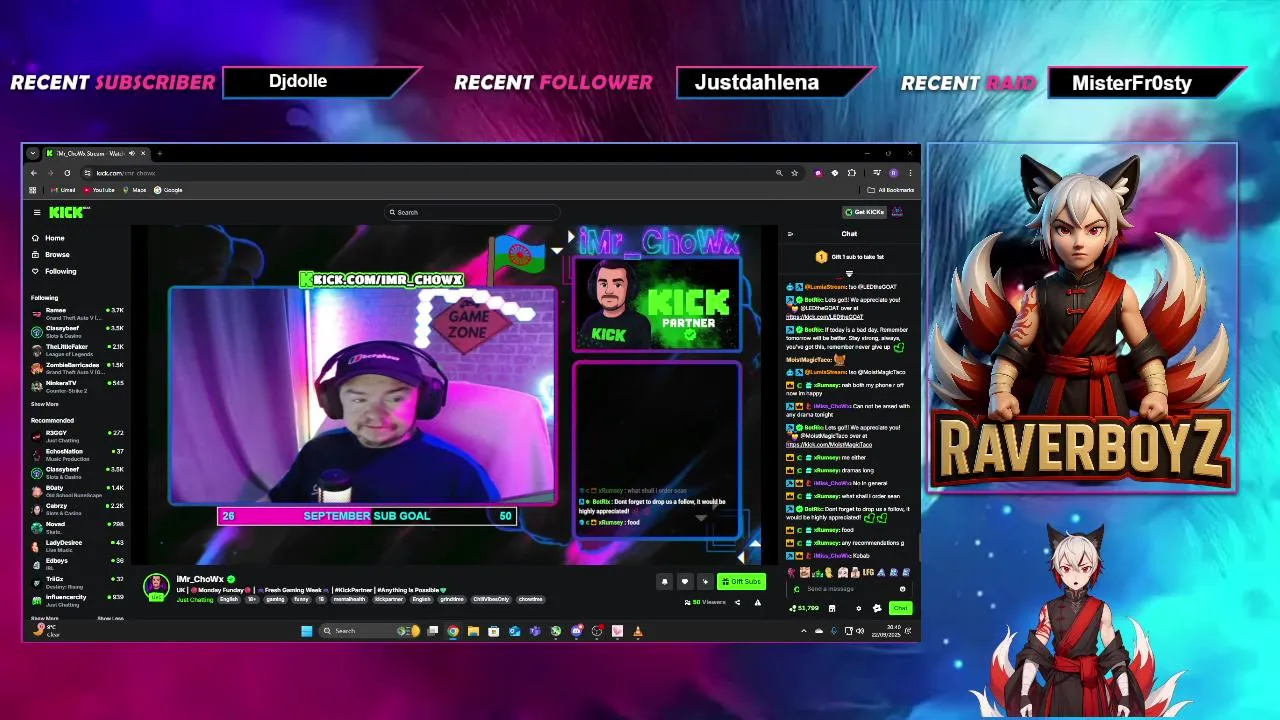Viewport: 1280px width, 720px height.
Task: Open Windows Start menu
Action: [x=307, y=631]
